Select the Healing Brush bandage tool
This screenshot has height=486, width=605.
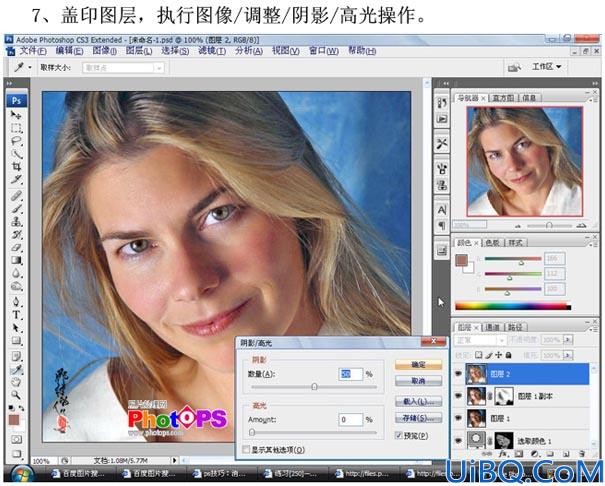pos(16,196)
